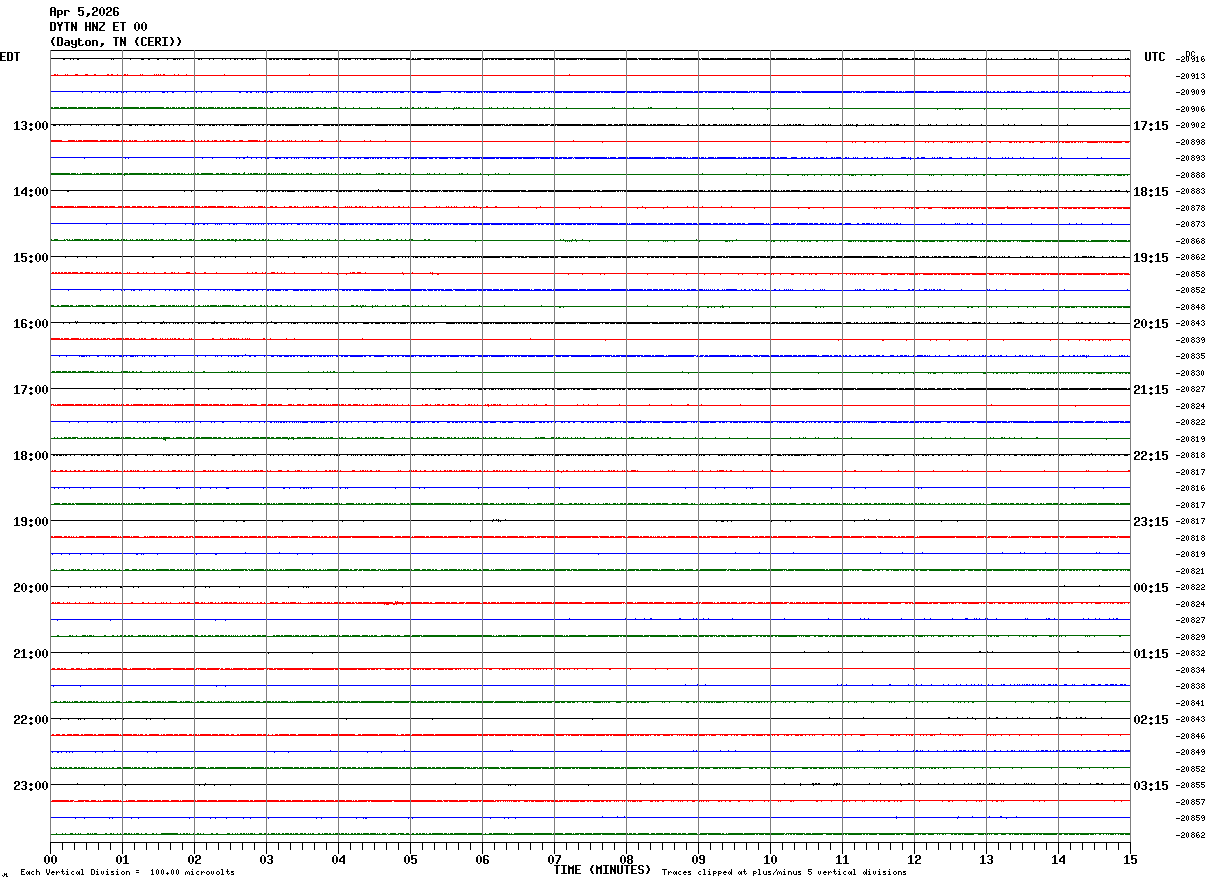Select the "15:00" EDT time label
The image size is (1210, 886).
[x=30, y=258]
